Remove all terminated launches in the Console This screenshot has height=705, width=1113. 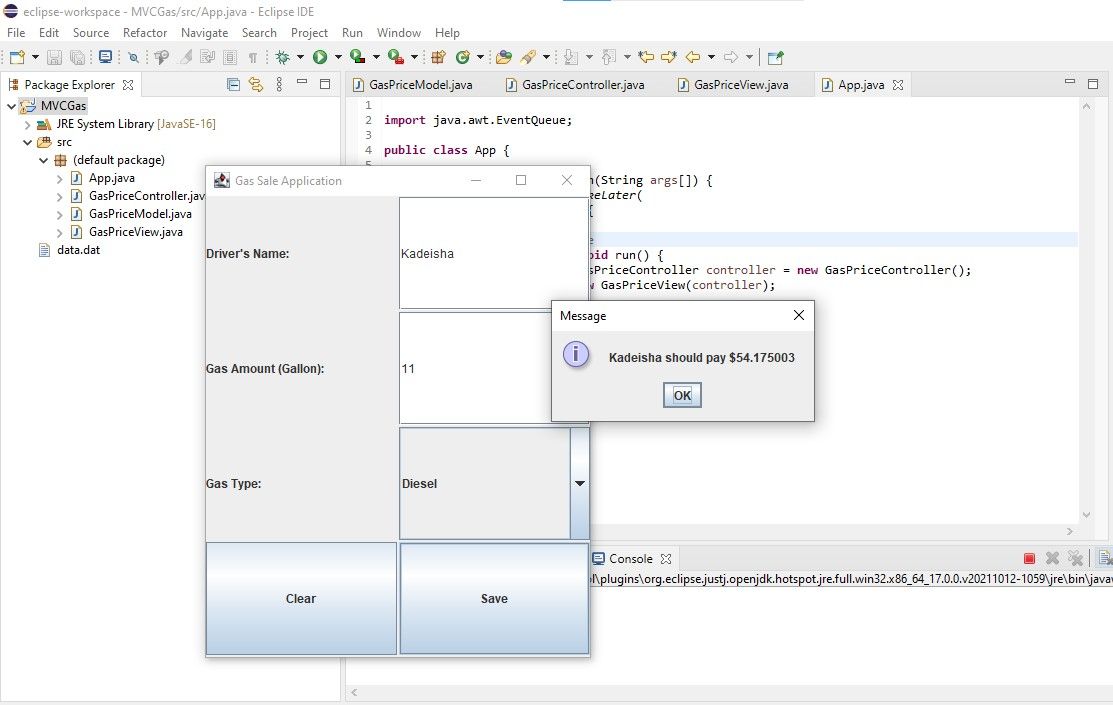[x=1075, y=558]
